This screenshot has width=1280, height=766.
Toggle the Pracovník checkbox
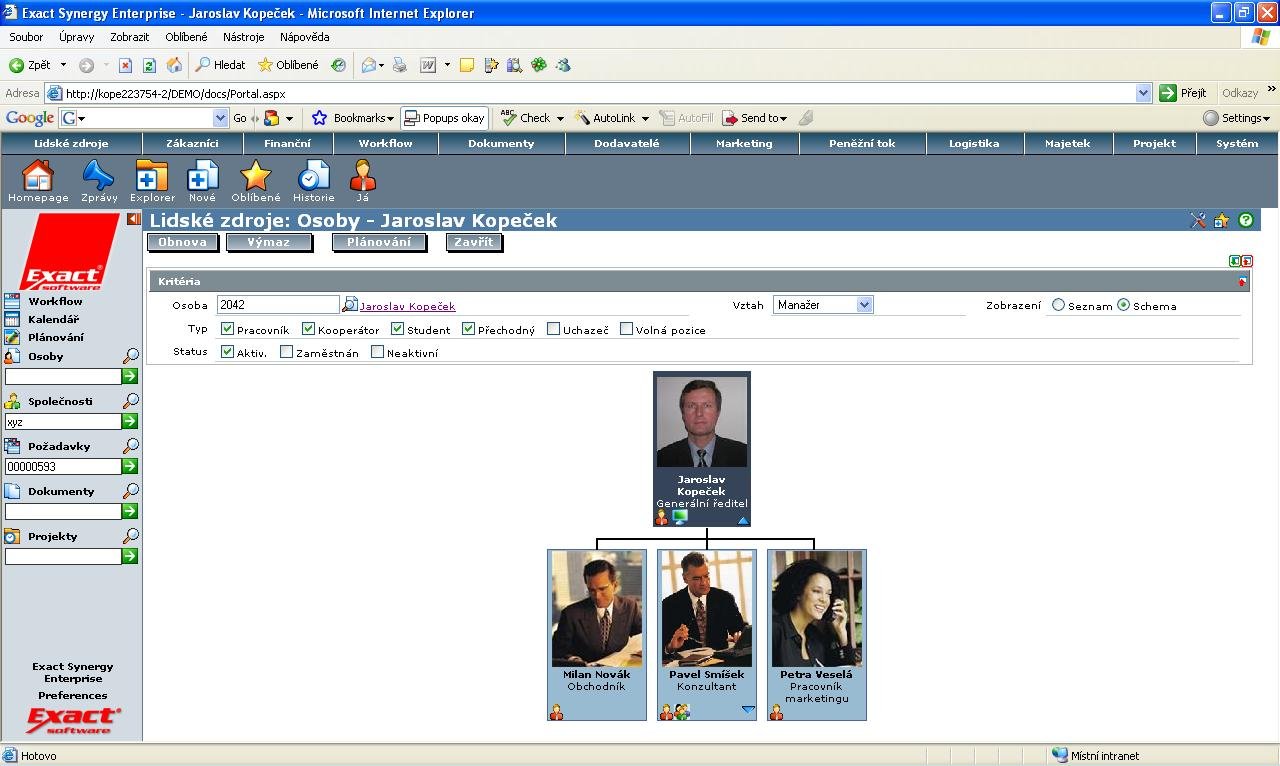pos(227,329)
